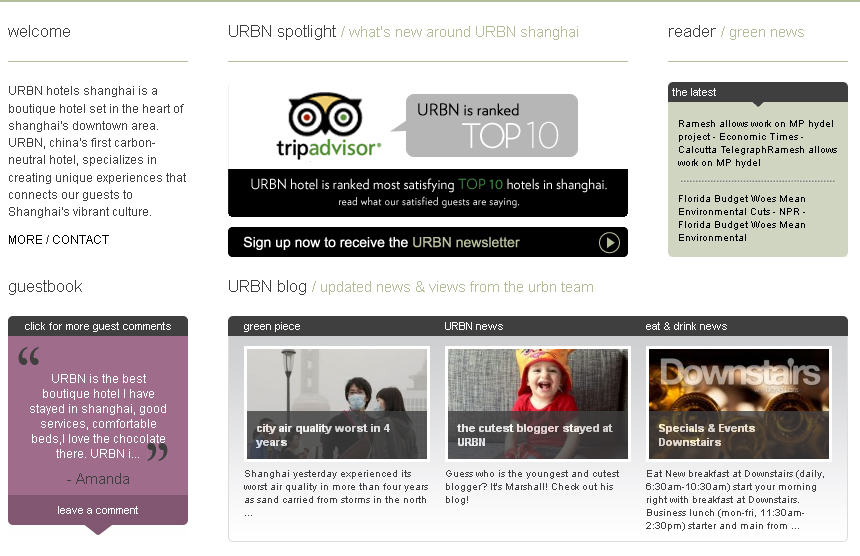The width and height of the screenshot is (860, 556).
Task: Select 'the latest' reader tab
Action: click(694, 92)
